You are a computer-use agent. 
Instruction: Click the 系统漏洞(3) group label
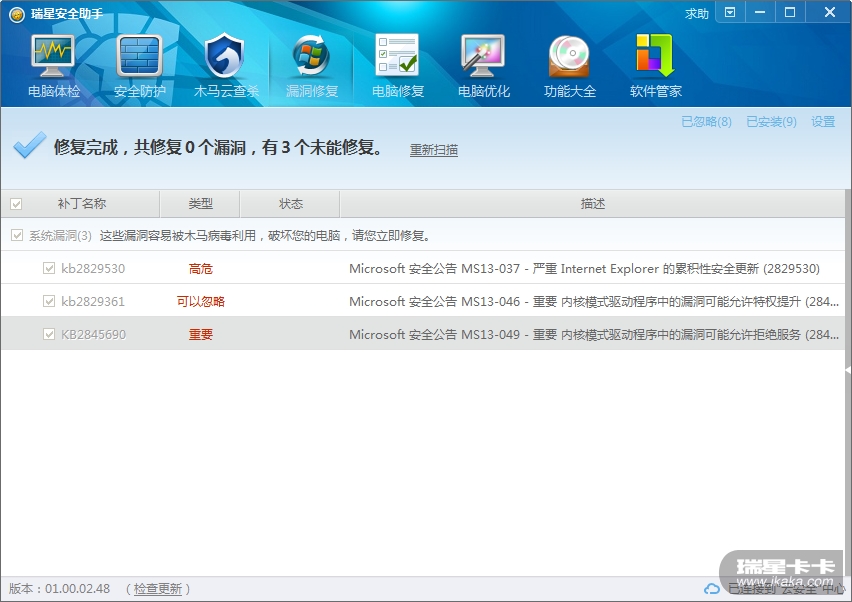(x=60, y=236)
